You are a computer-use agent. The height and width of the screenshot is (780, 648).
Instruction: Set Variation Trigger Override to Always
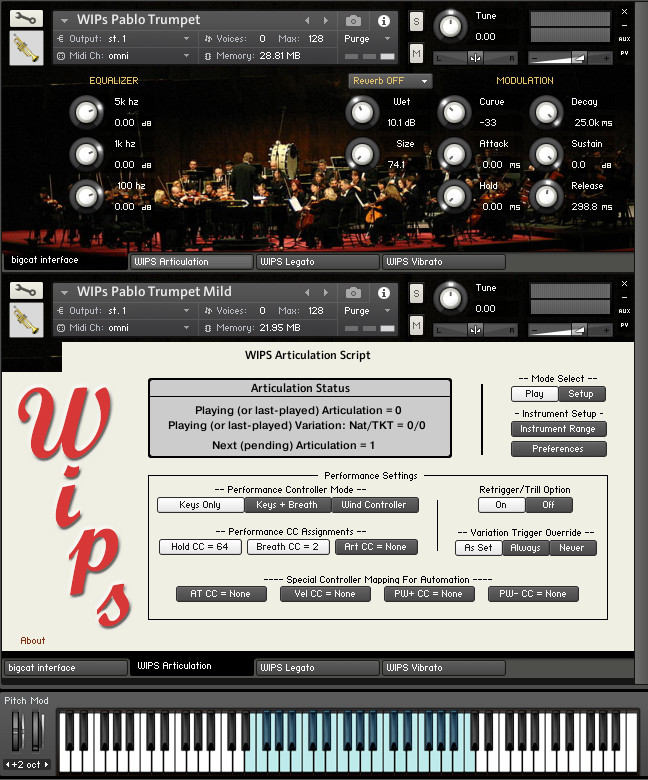[525, 548]
